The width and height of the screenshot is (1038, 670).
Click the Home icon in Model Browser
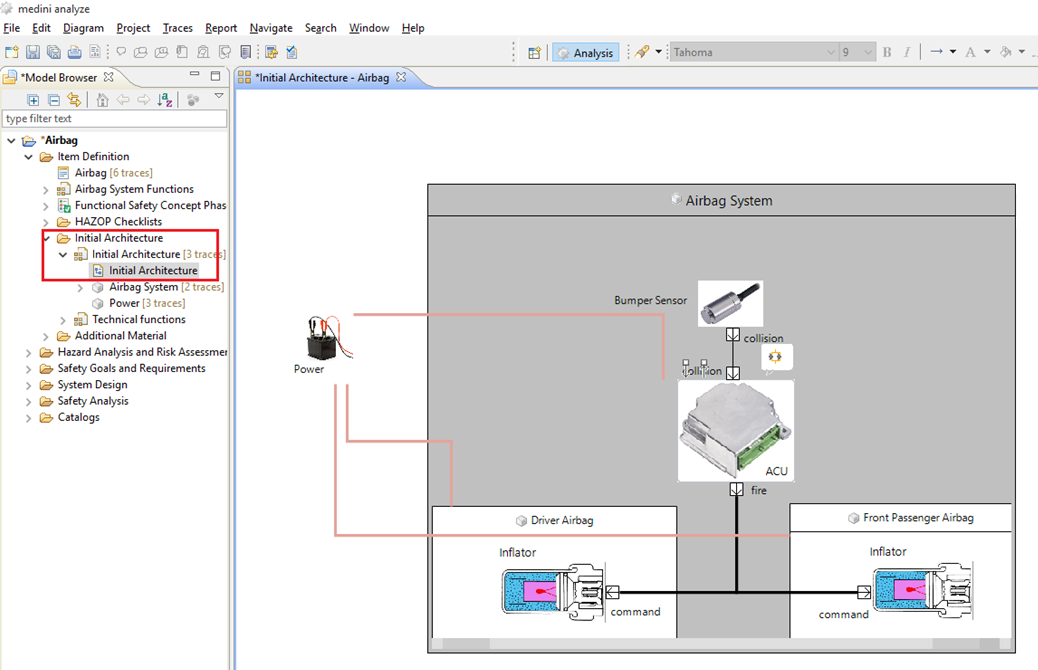(x=102, y=99)
